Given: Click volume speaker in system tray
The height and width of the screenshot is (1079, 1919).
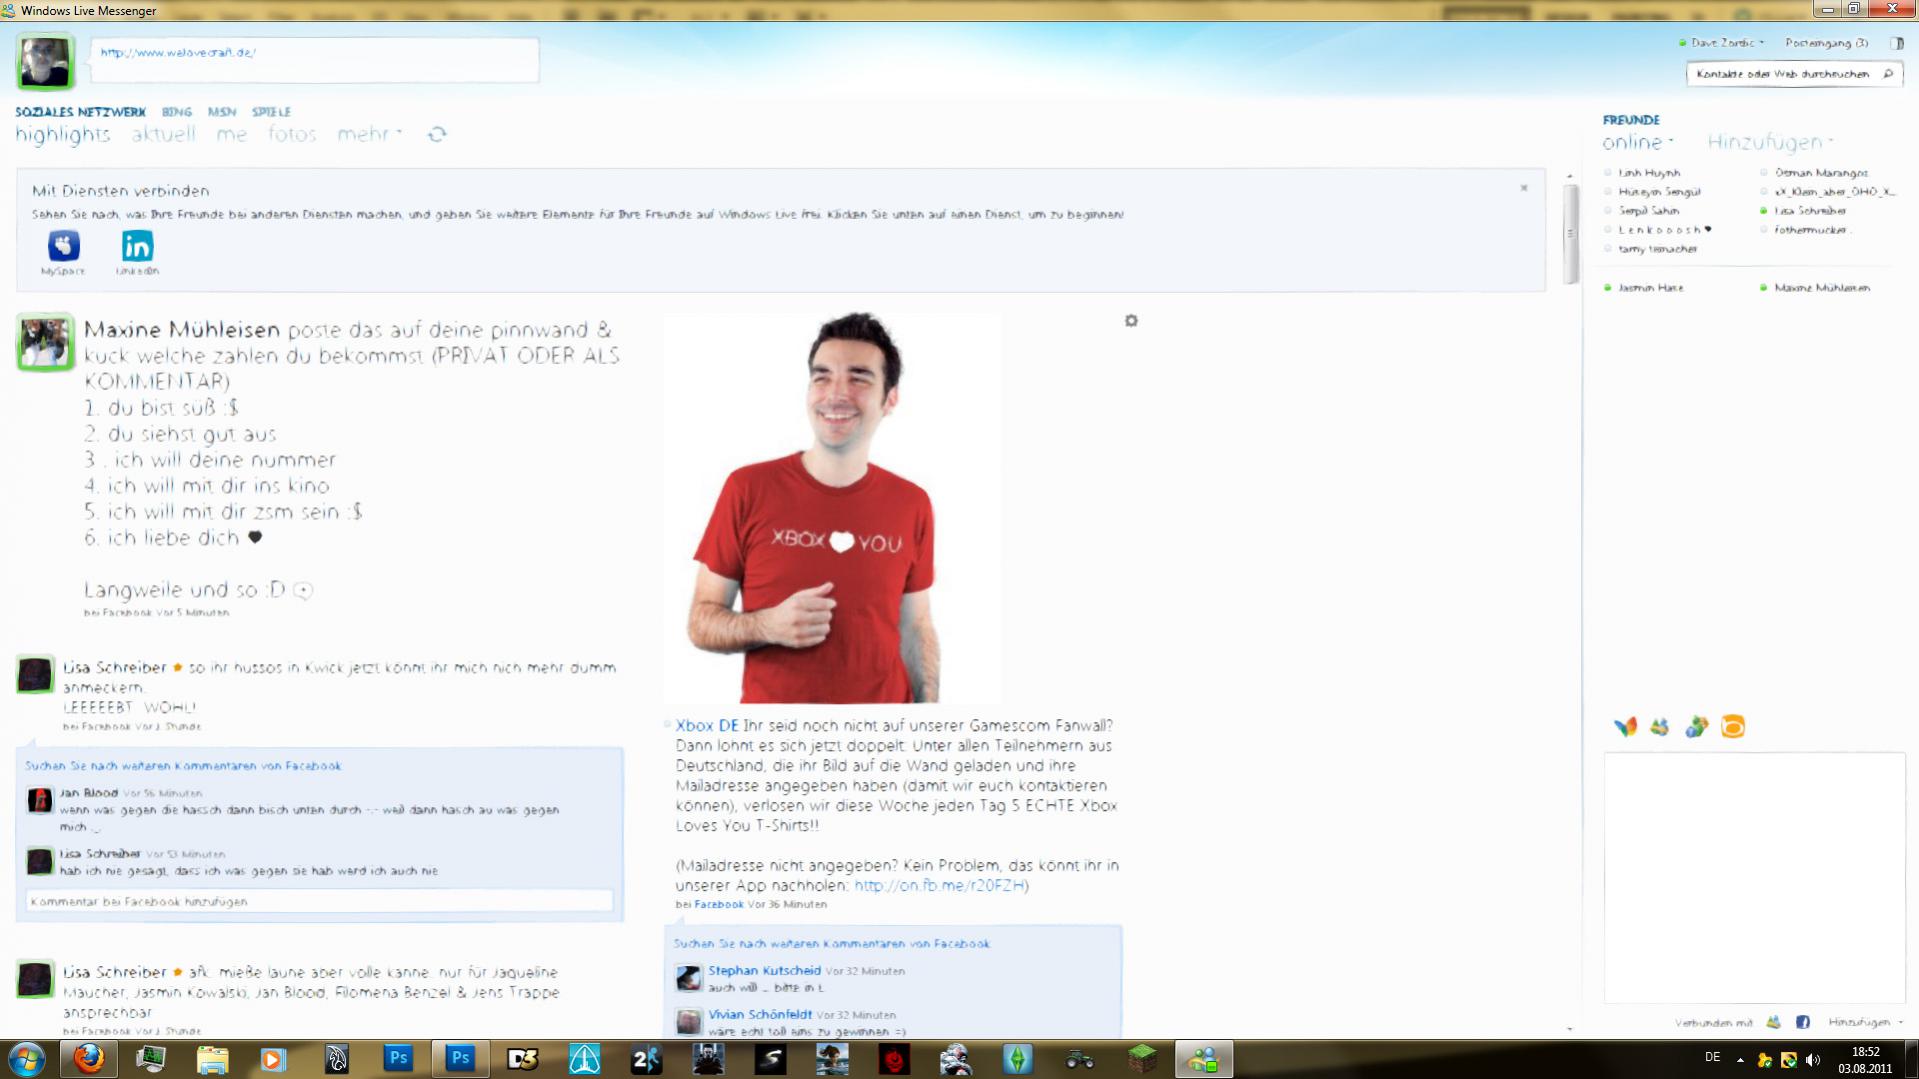Looking at the screenshot, I should pyautogui.click(x=1813, y=1060).
